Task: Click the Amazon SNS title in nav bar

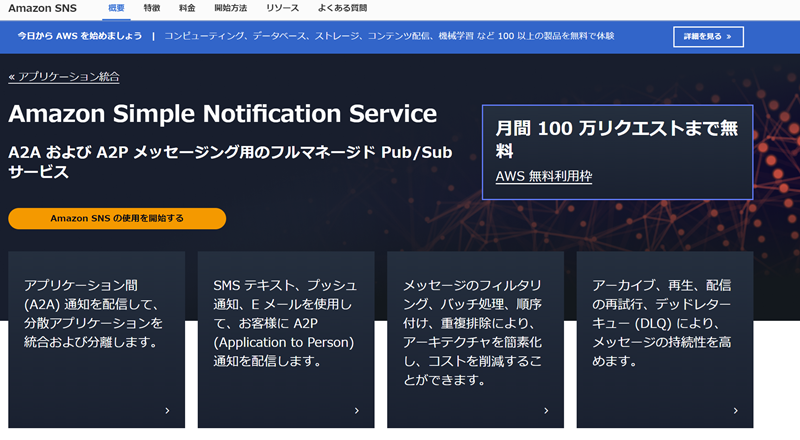Action: coord(42,8)
